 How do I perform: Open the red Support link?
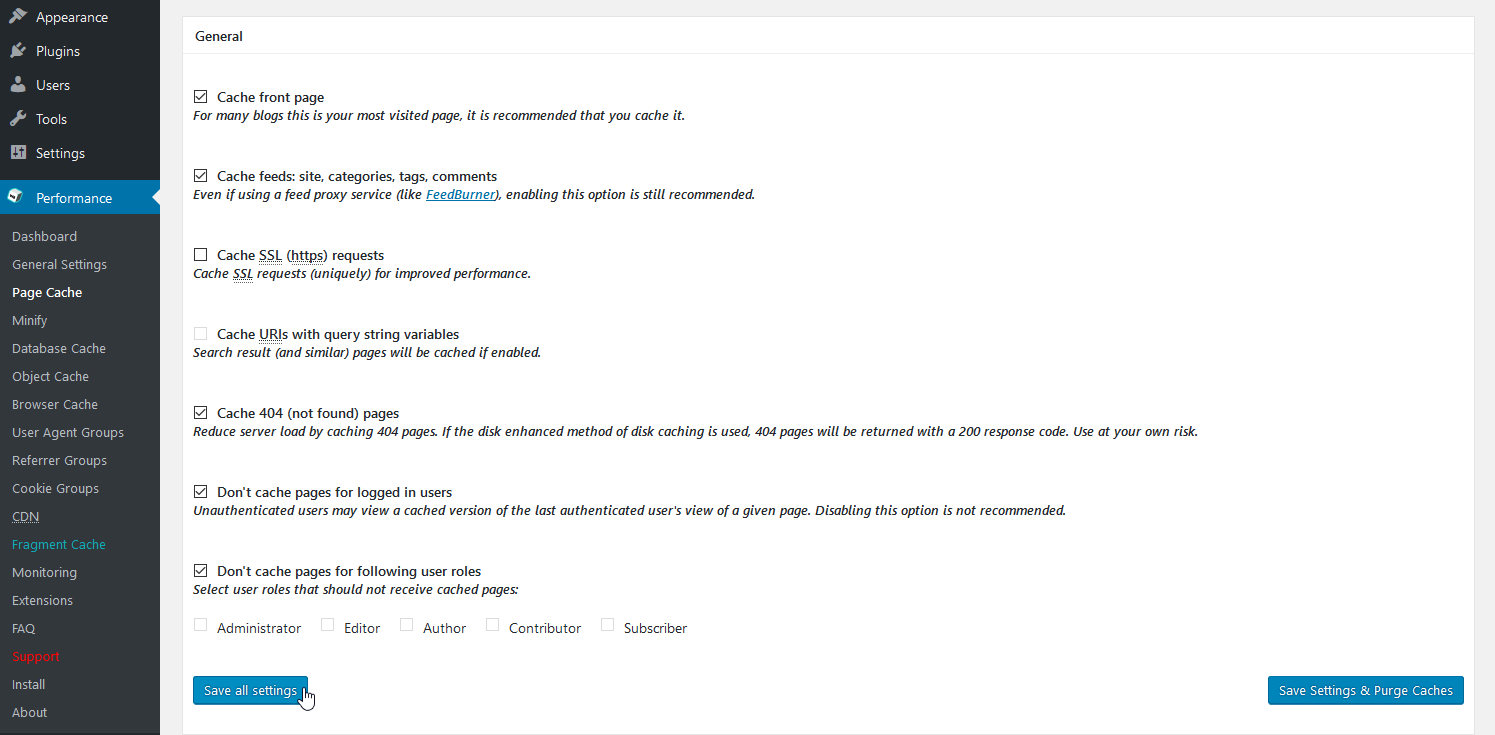[x=36, y=657]
